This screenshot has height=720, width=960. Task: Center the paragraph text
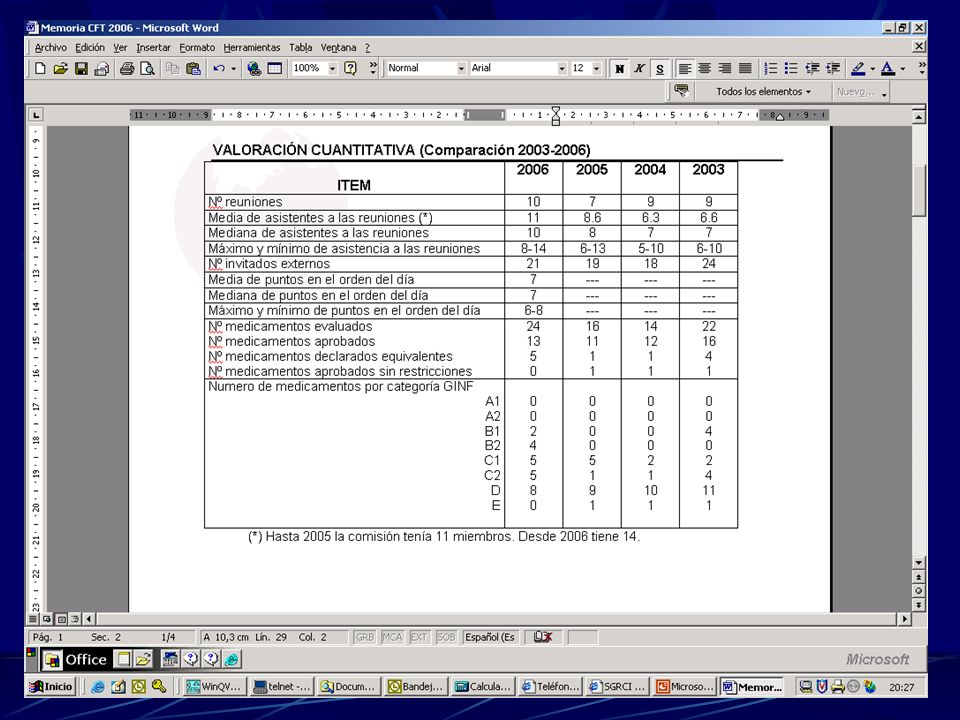tap(705, 69)
